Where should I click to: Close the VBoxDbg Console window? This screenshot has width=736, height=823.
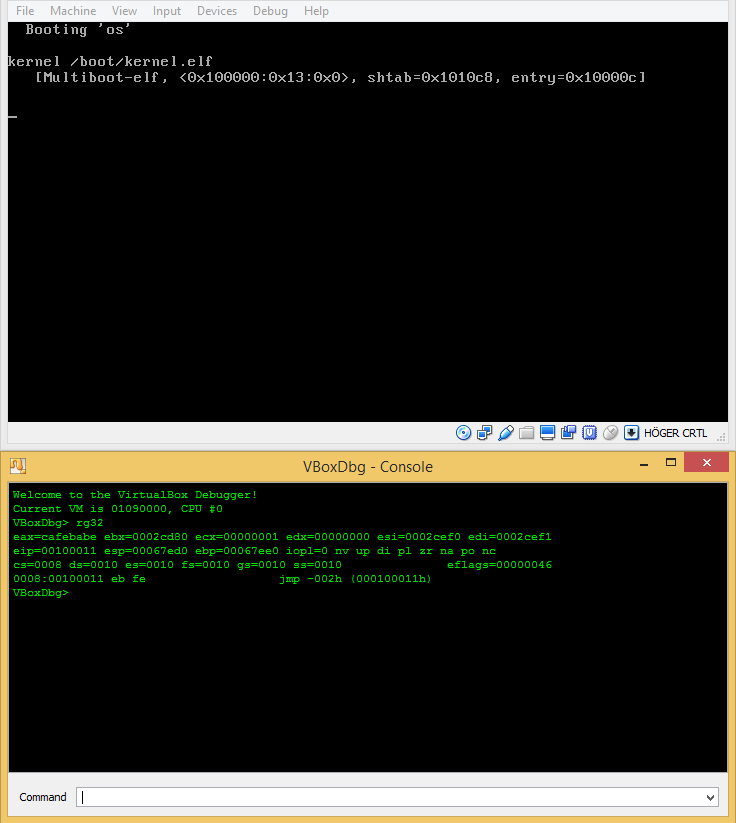[707, 462]
